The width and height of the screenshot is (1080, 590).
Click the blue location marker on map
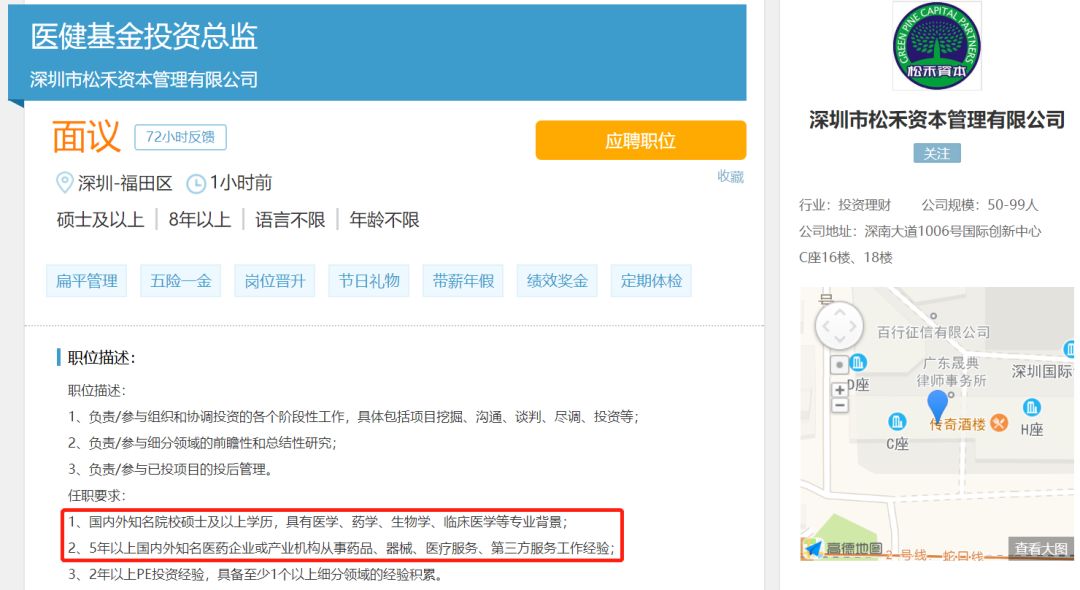pyautogui.click(x=937, y=404)
